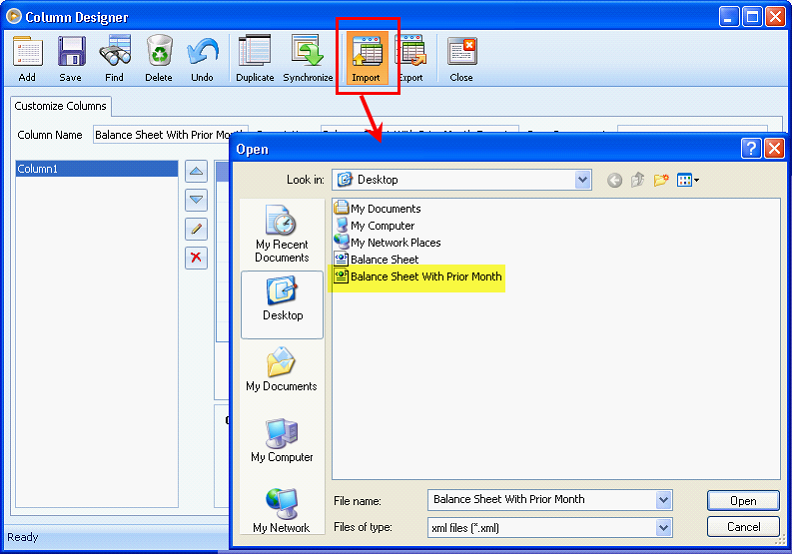The image size is (793, 555).
Task: Click the Open dialog help question mark
Action: pos(751,149)
